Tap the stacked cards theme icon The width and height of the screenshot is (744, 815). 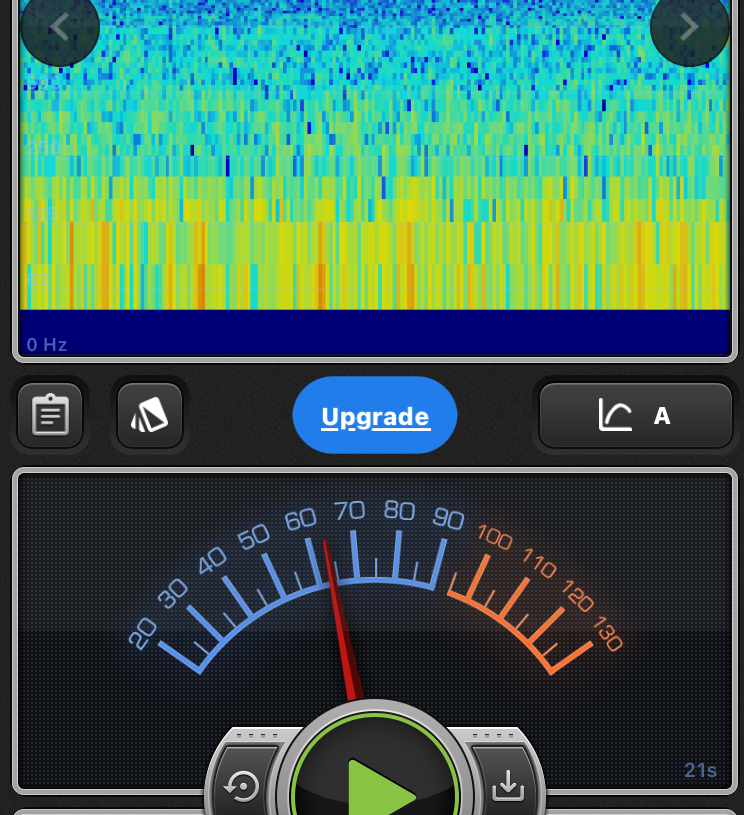[x=150, y=415]
